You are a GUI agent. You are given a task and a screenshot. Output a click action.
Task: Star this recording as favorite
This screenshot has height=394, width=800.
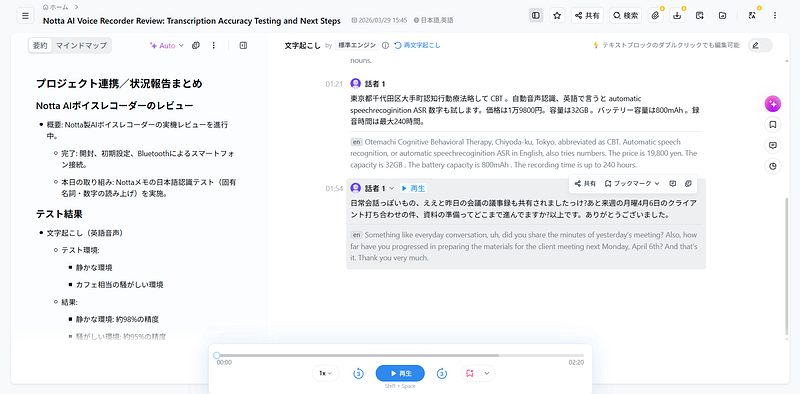click(557, 15)
